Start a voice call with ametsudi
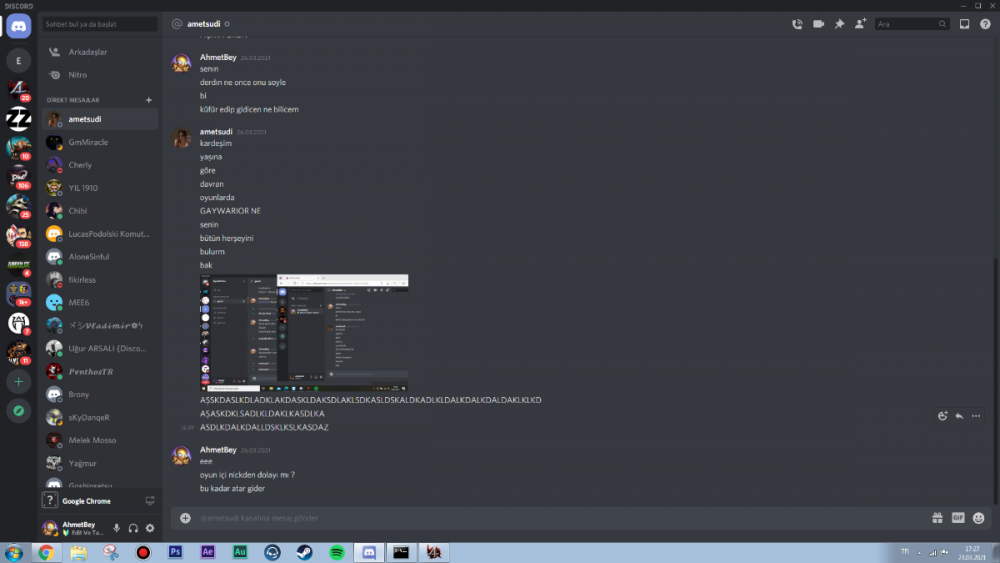Screen dimensions: 1000x563 (x=797, y=24)
